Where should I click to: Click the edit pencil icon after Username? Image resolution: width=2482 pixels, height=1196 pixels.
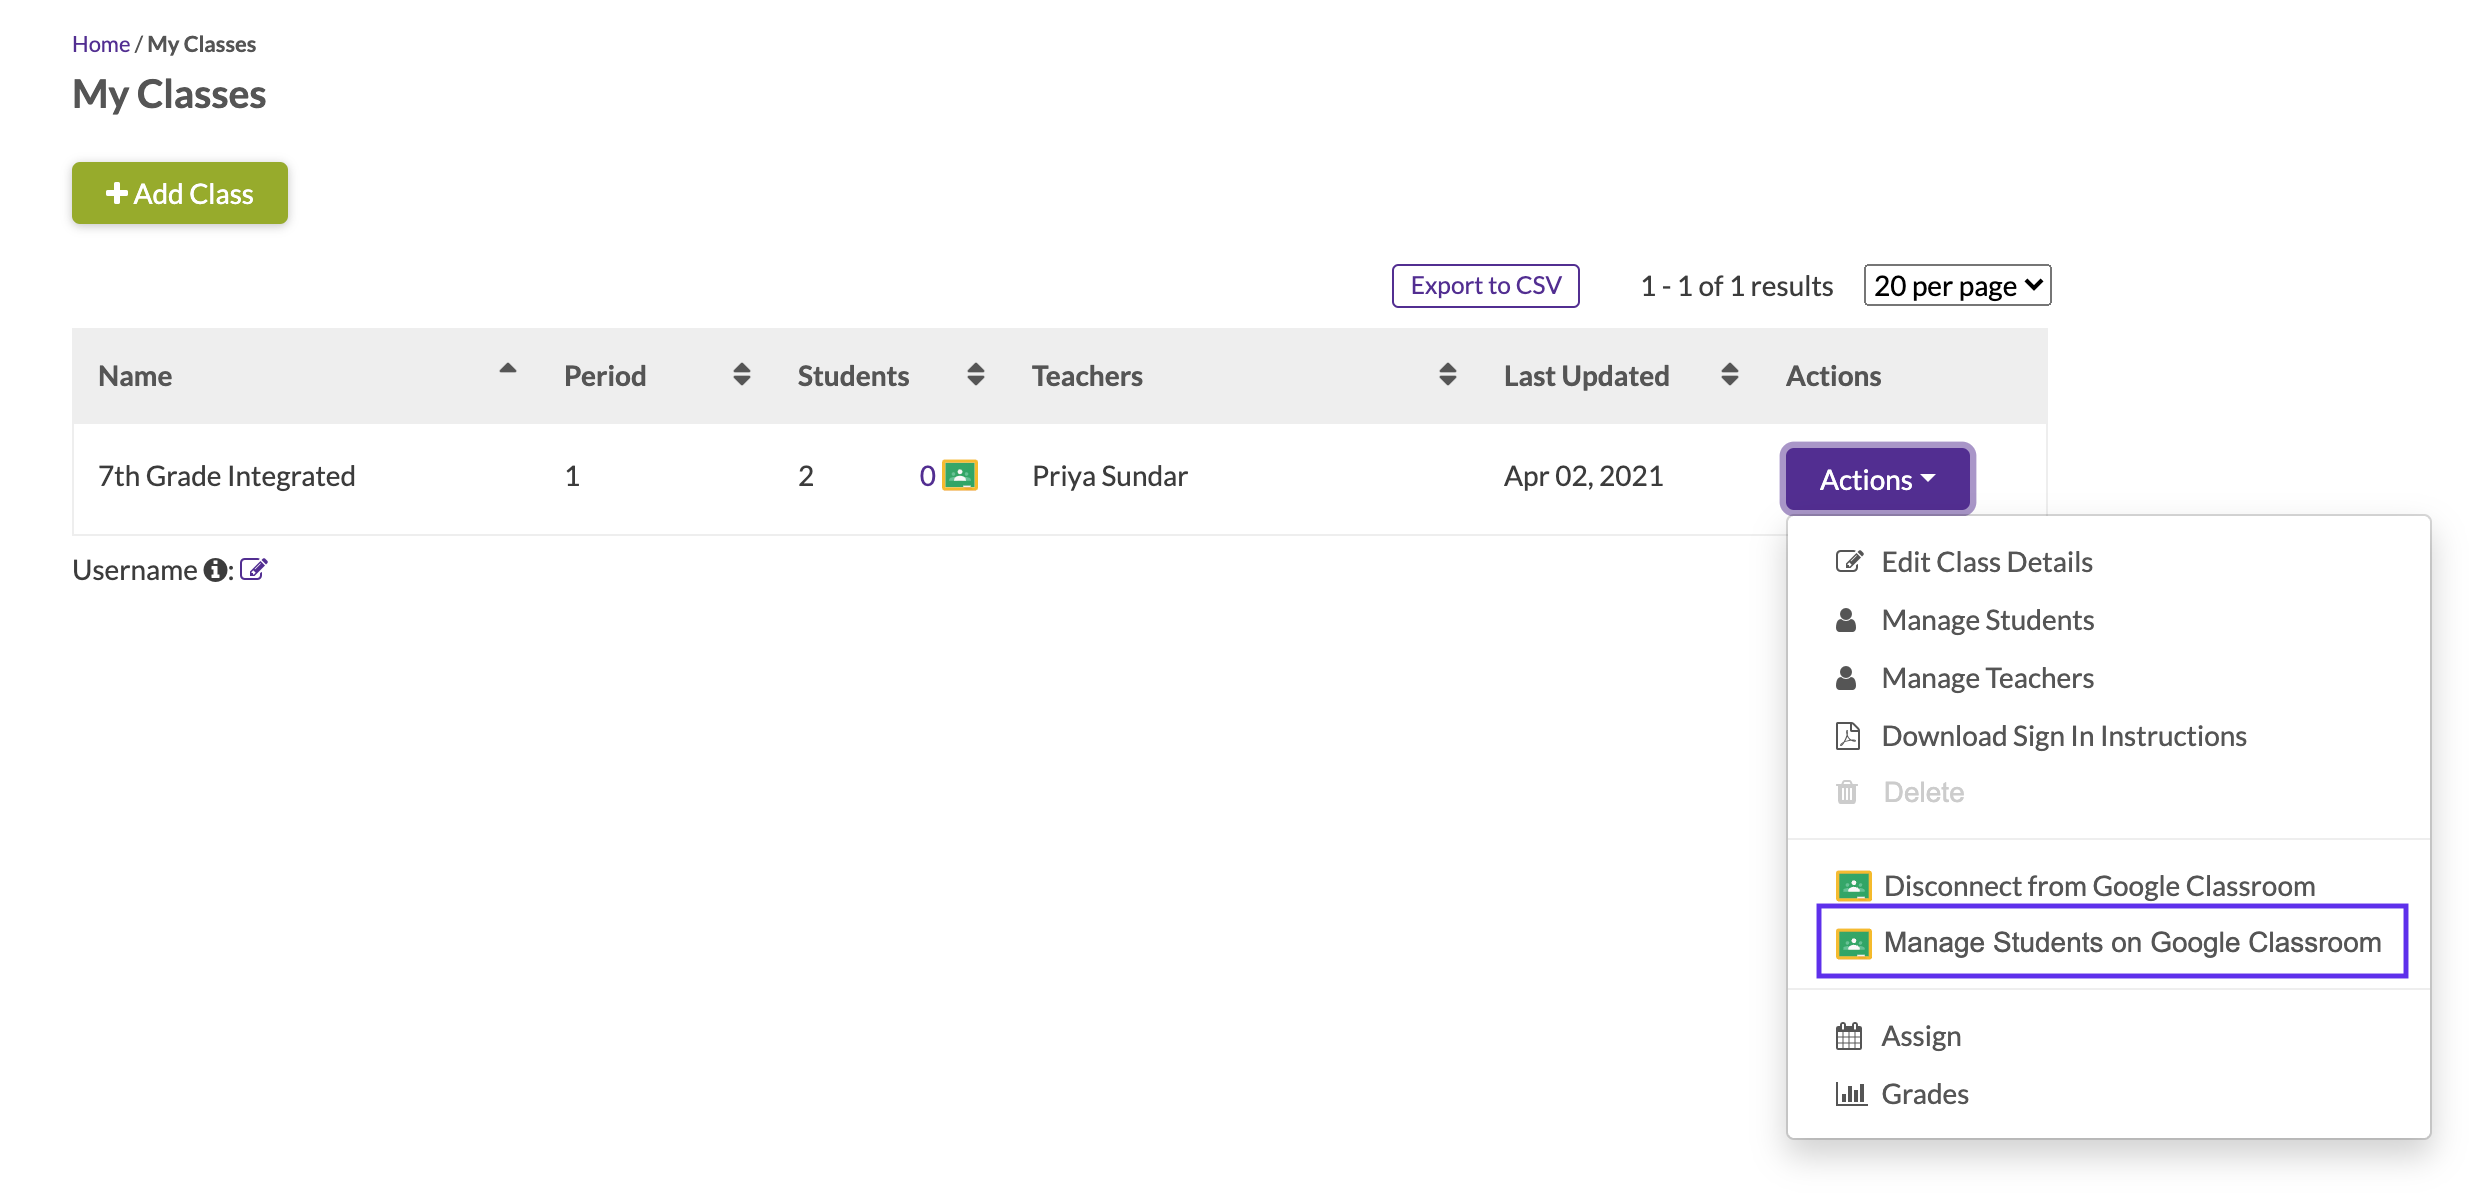coord(255,569)
